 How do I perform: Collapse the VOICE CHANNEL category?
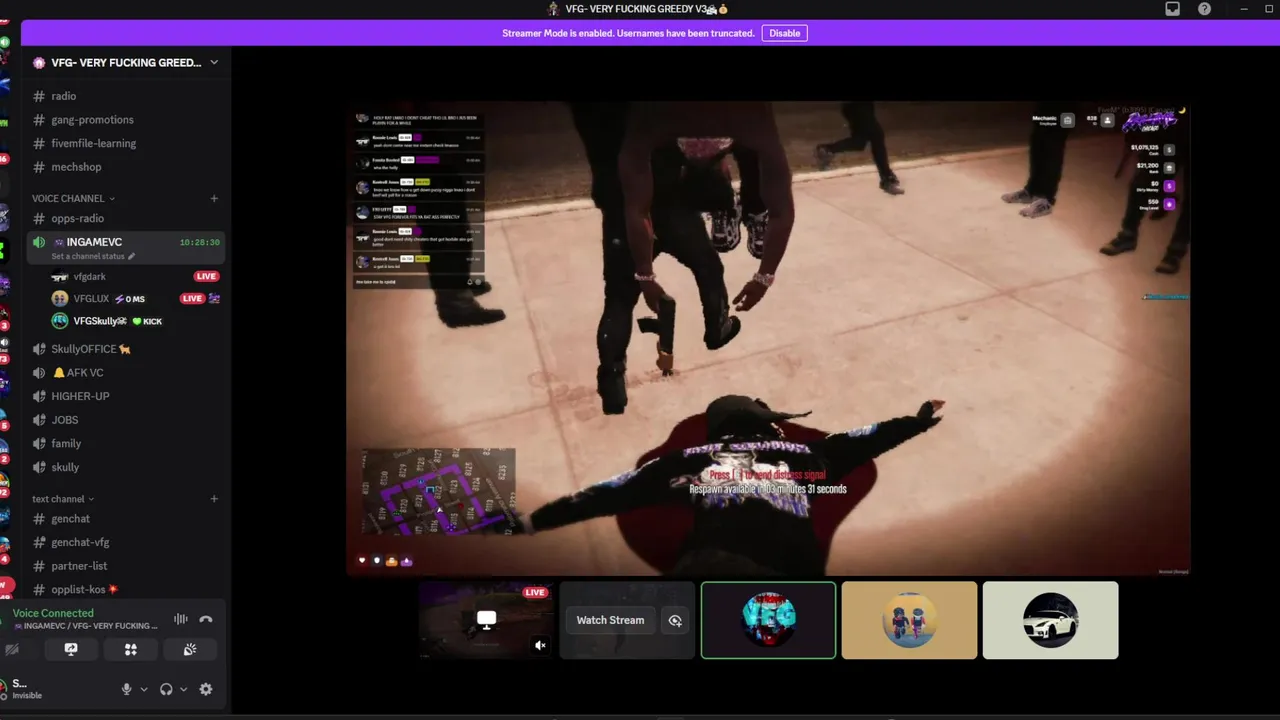[x=73, y=198]
